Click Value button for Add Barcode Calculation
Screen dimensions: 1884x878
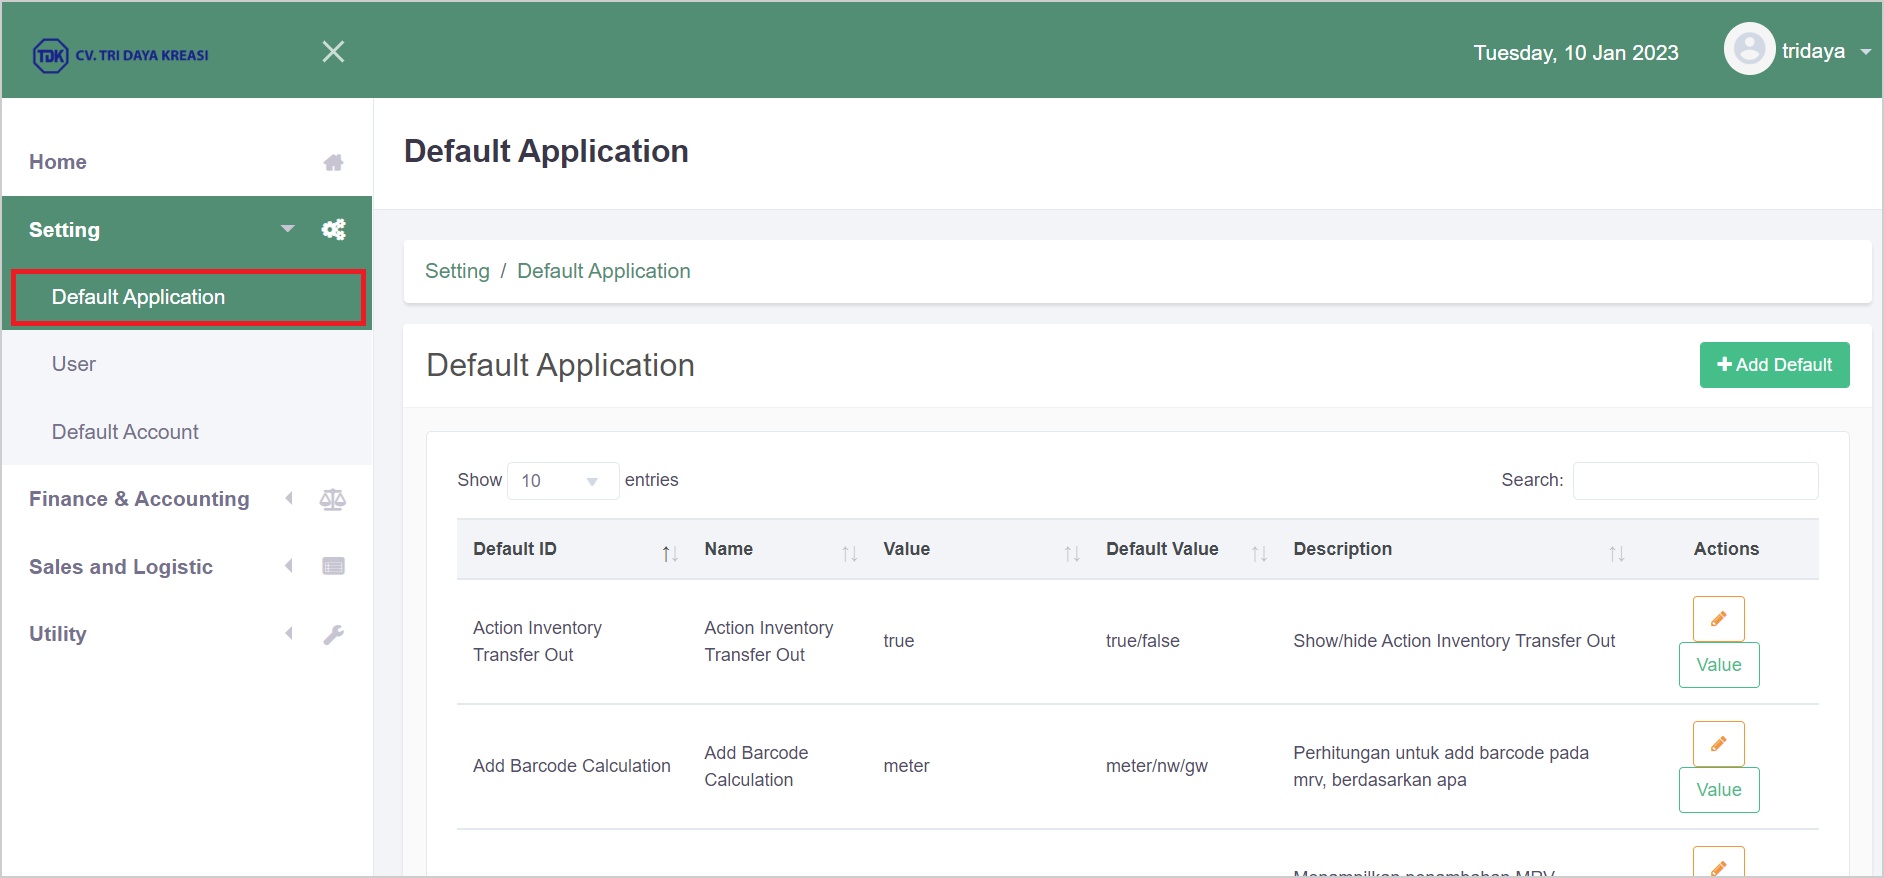(x=1718, y=790)
